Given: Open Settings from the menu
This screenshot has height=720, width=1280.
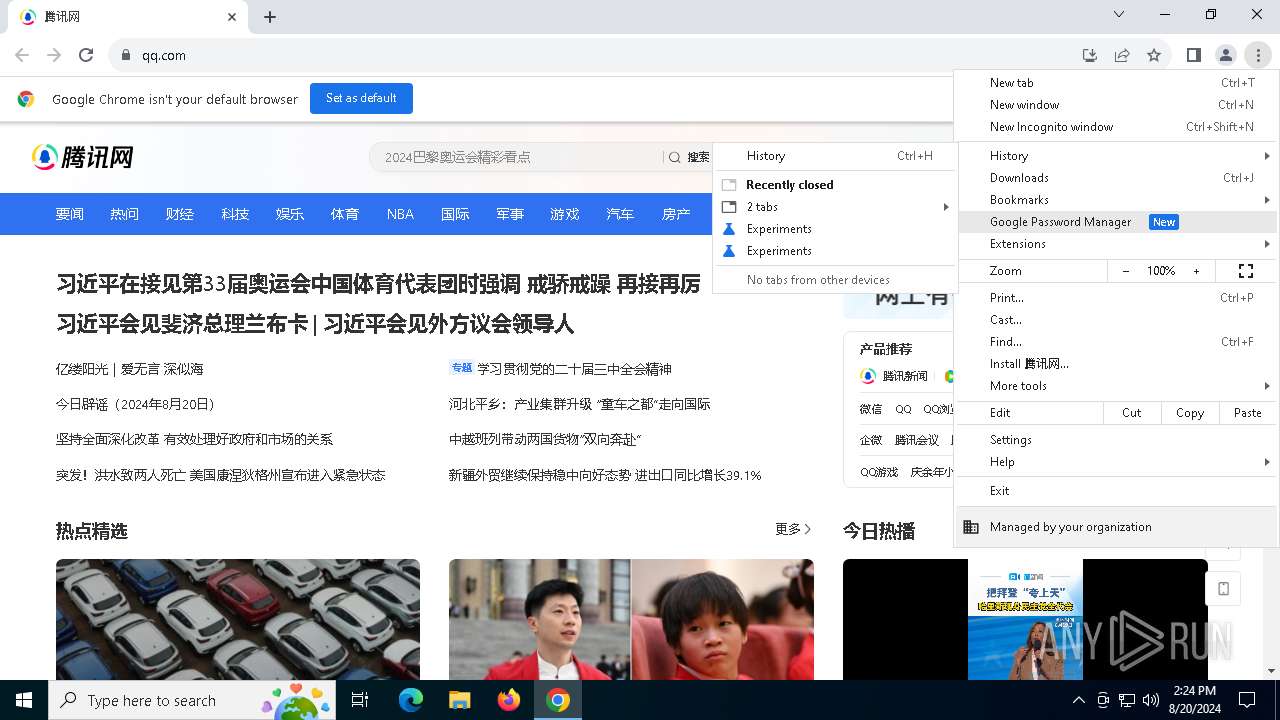Looking at the screenshot, I should (x=1117, y=440).
